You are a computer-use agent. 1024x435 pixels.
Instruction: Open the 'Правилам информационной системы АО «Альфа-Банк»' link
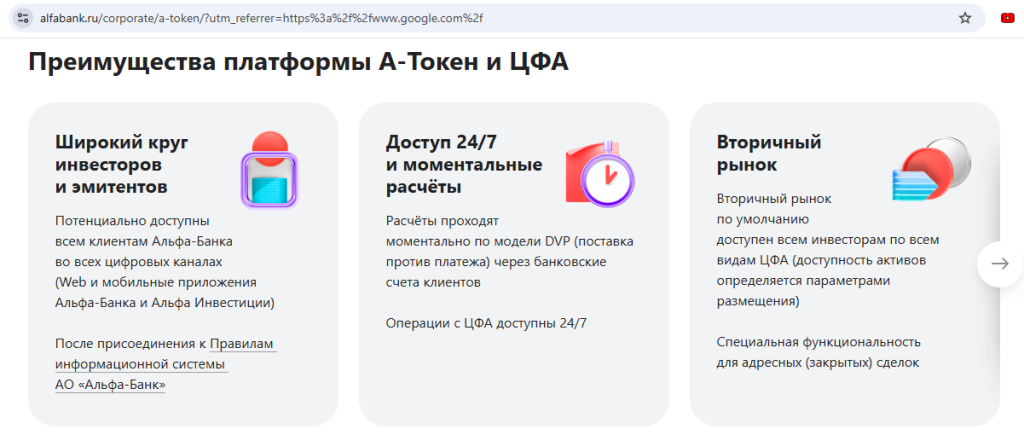click(x=166, y=364)
